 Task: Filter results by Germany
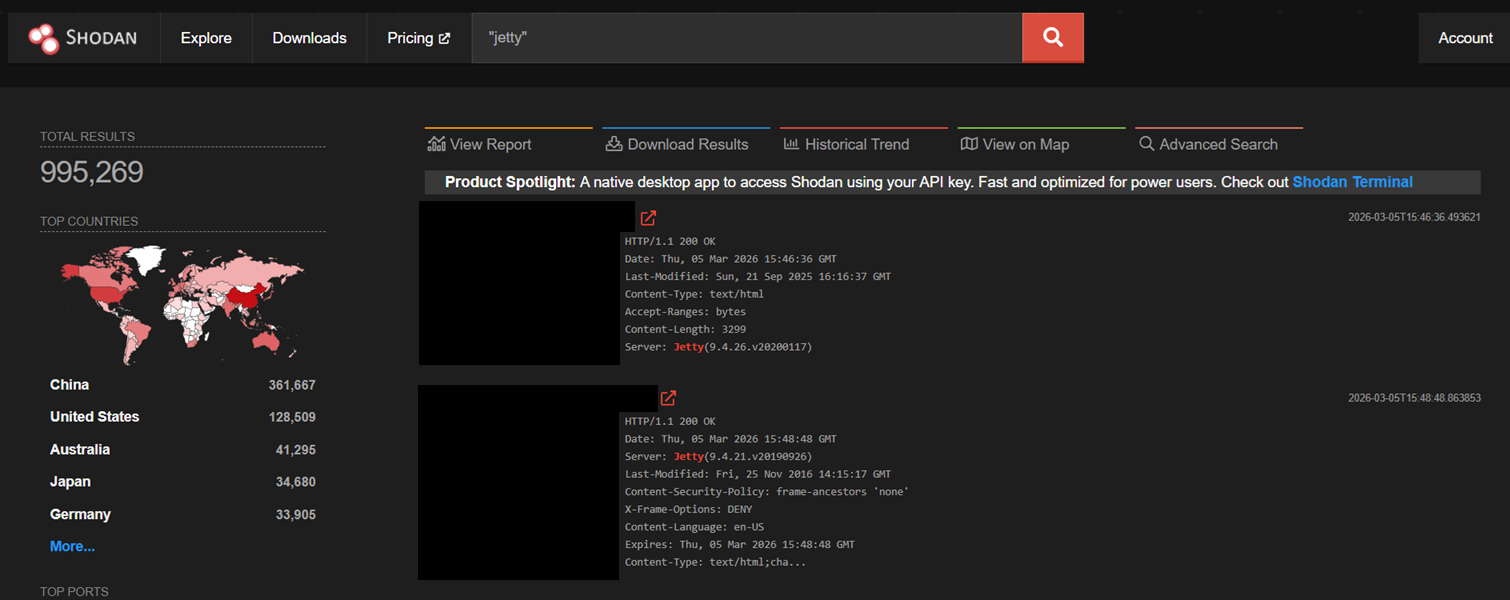(x=80, y=514)
